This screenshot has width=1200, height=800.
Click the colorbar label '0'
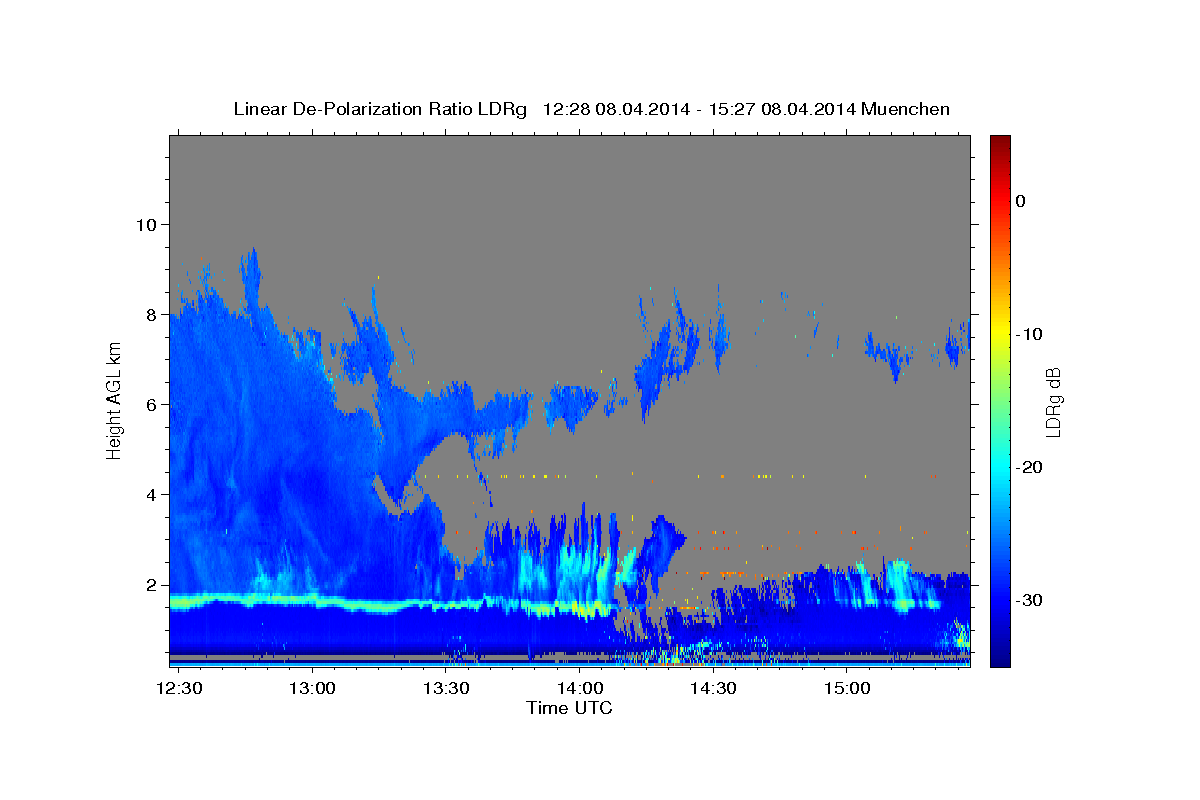[1021, 201]
